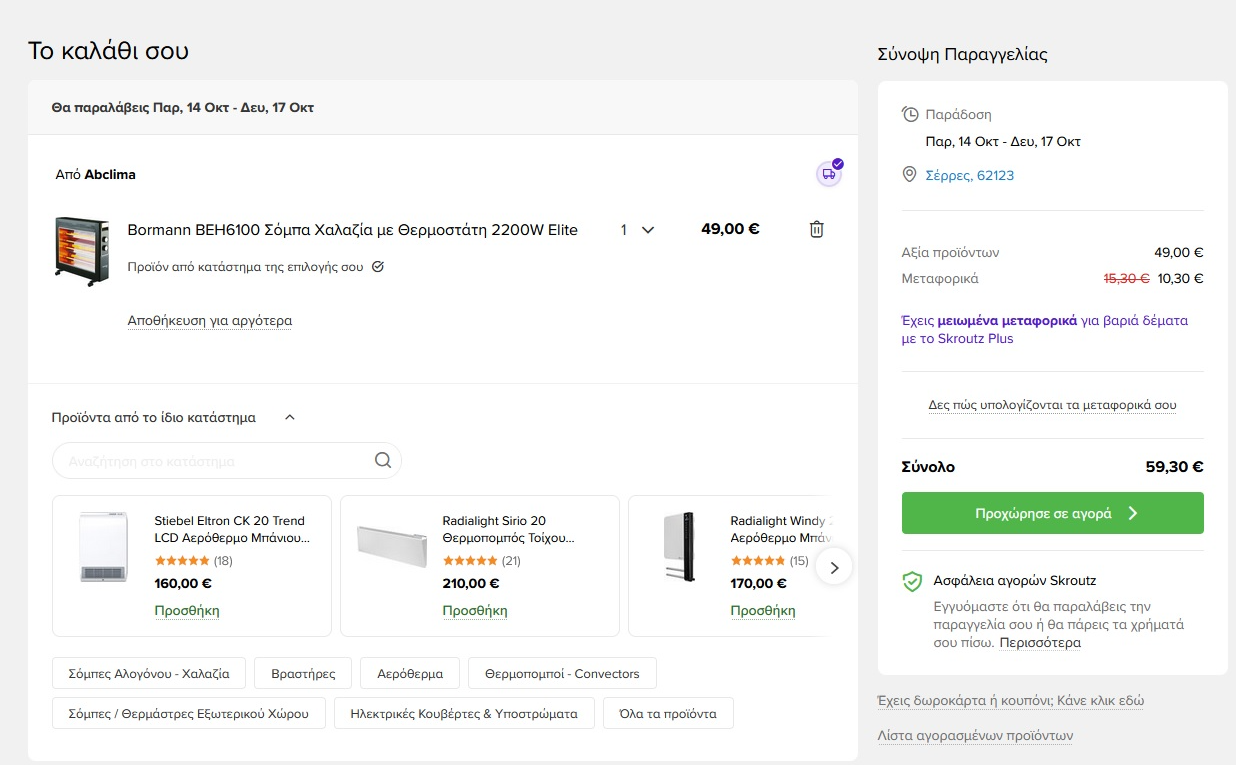The image size is (1236, 765).
Task: Delete the Bormann BEH6100 item via trash icon
Action: pos(816,229)
